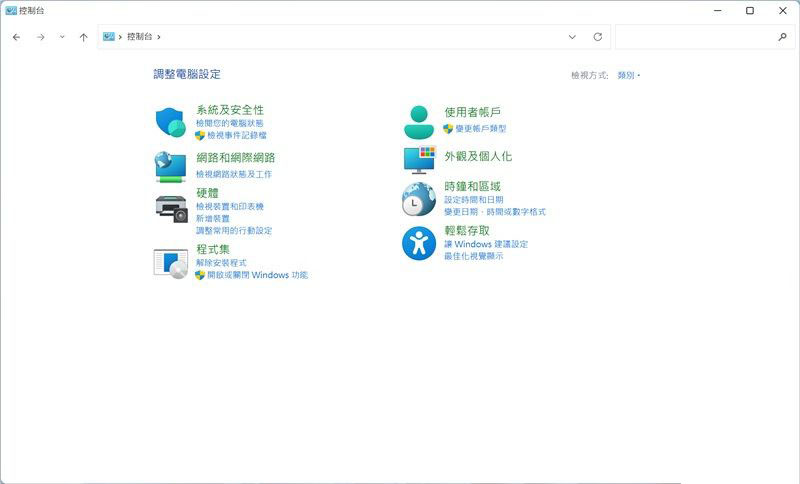The width and height of the screenshot is (800, 484).
Task: Open 解除安裝程式 link
Action: [x=221, y=262]
